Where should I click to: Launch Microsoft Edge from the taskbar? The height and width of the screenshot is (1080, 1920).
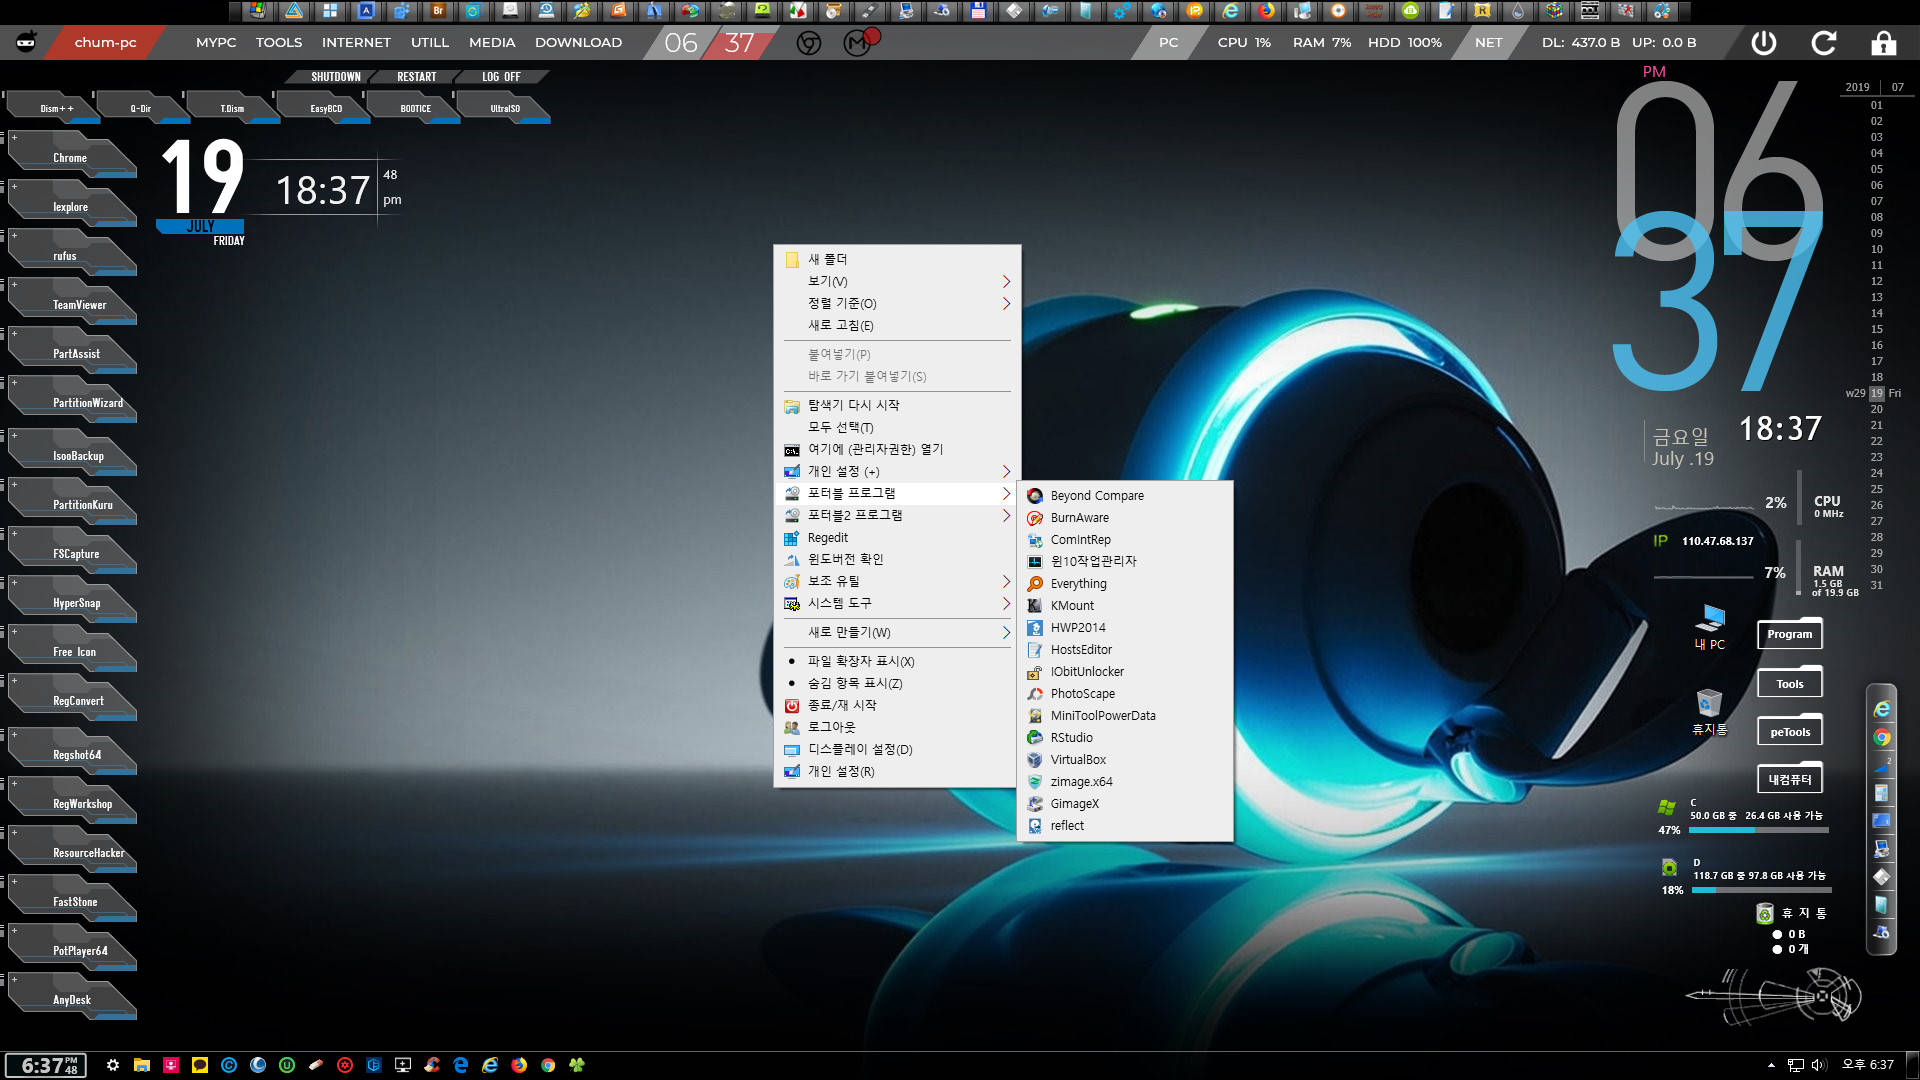(461, 1065)
